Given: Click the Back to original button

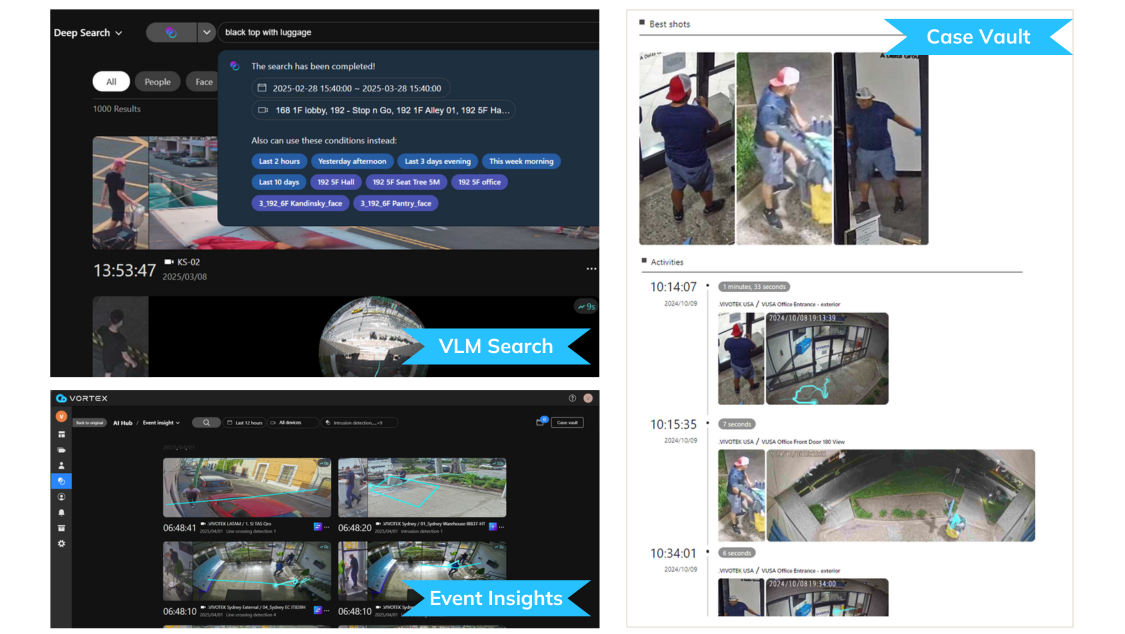Looking at the screenshot, I should click(x=91, y=422).
